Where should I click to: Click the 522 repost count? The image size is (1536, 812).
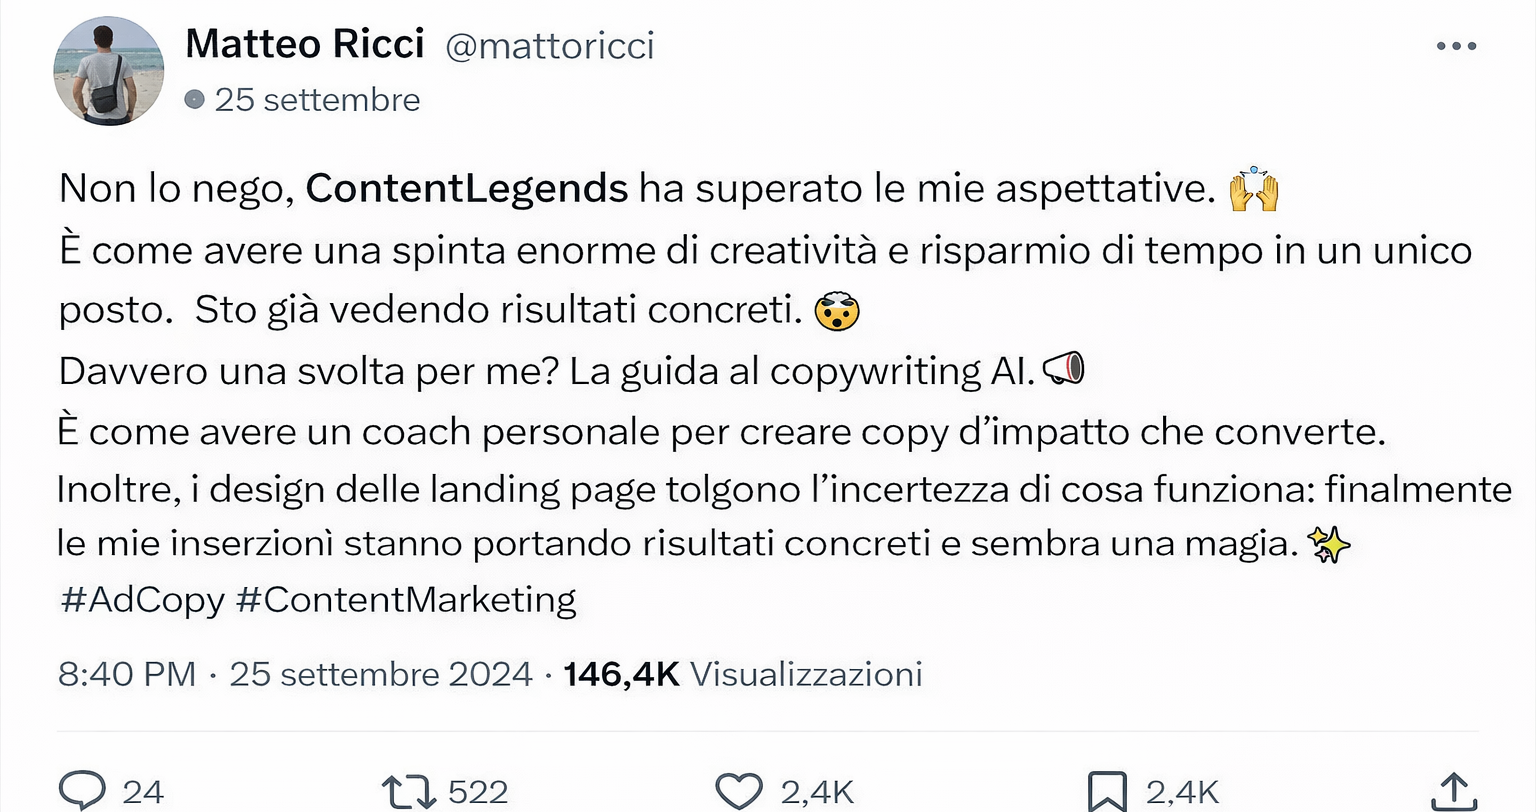[x=478, y=792]
